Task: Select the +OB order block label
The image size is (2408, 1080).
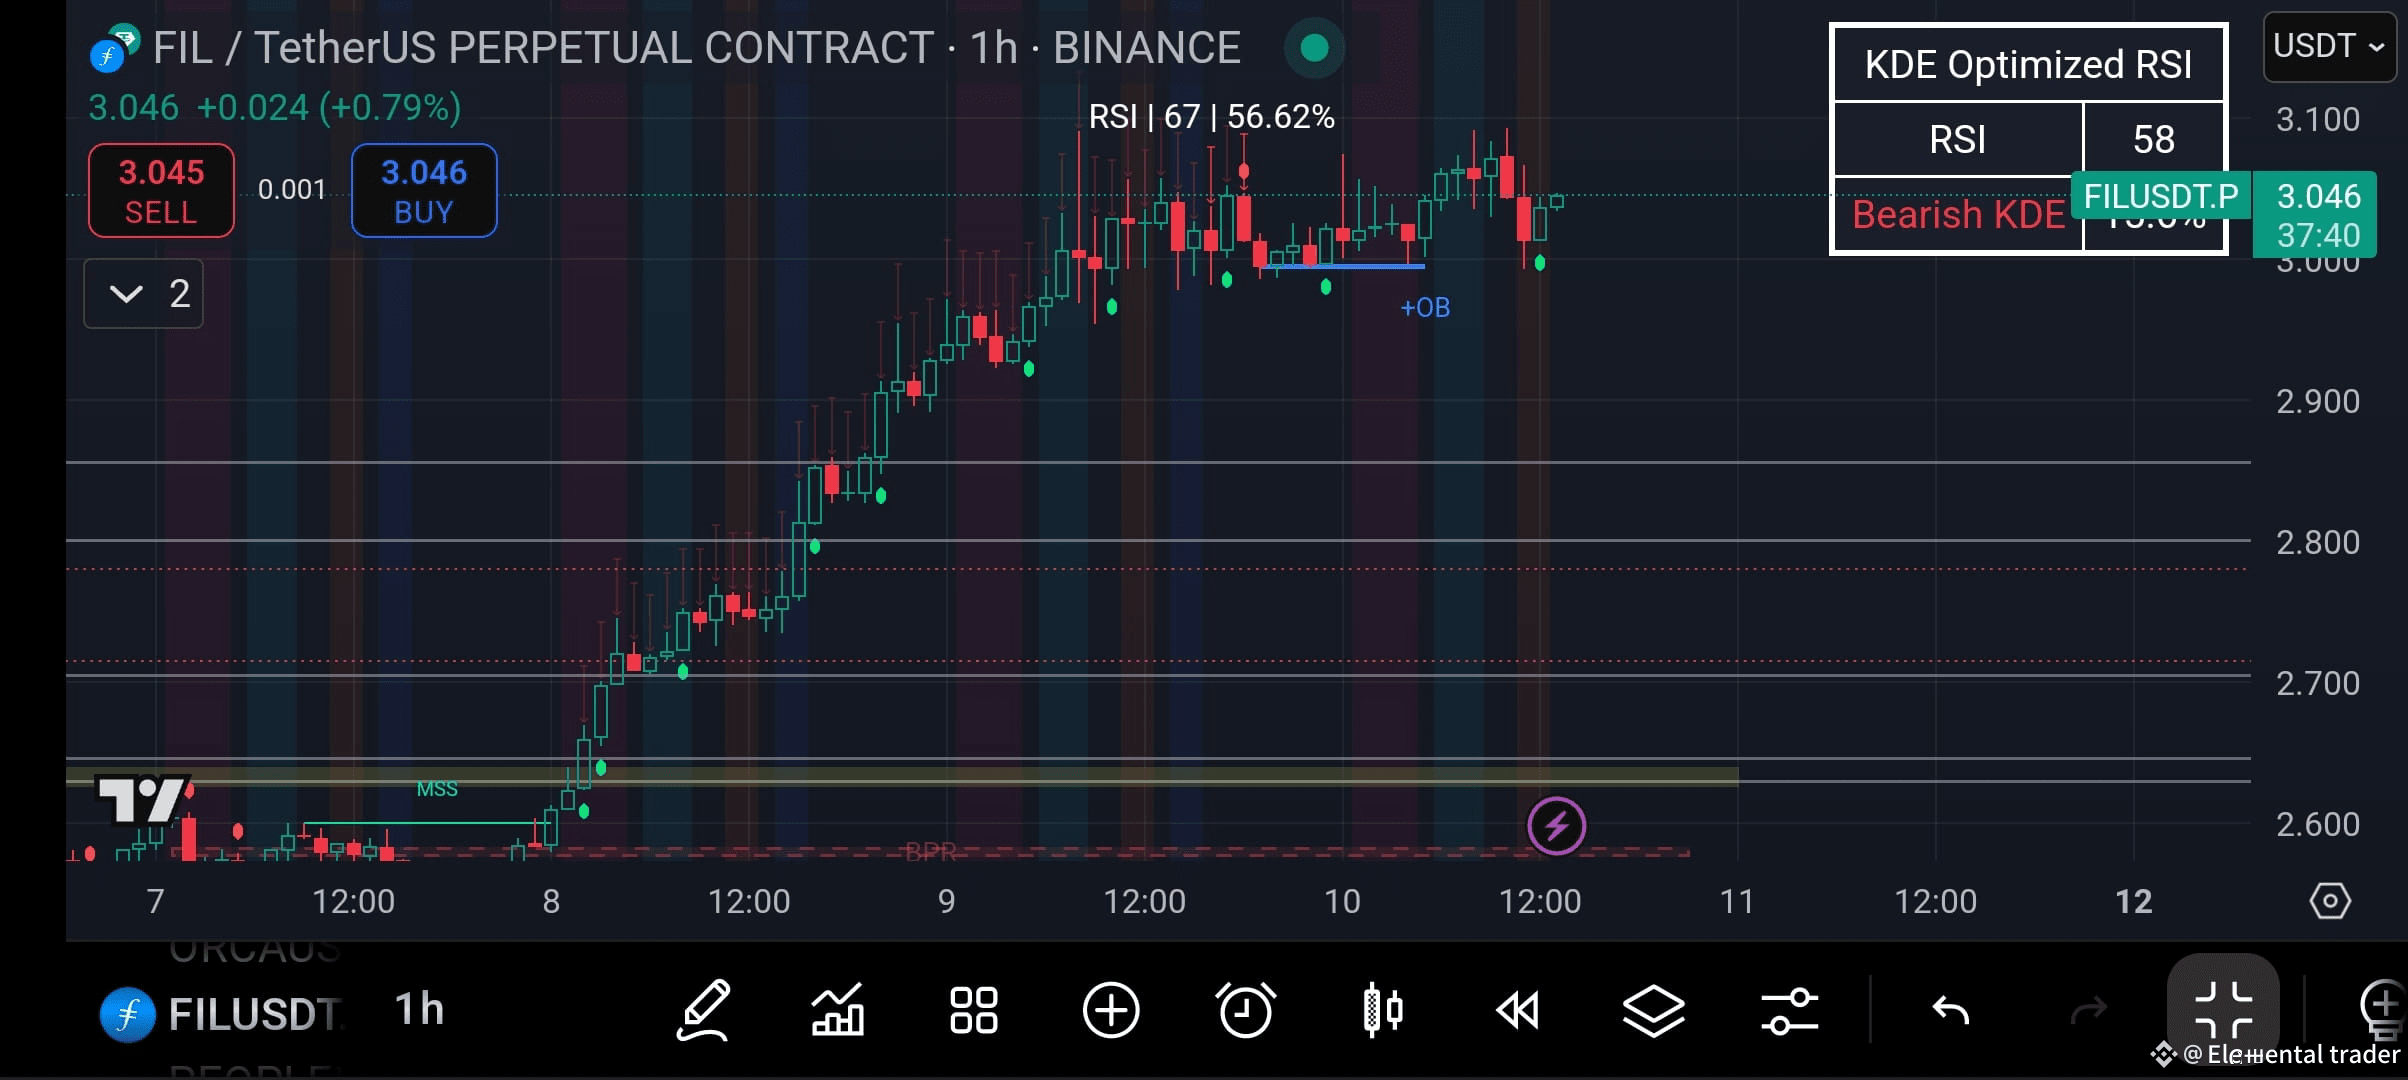Action: pyautogui.click(x=1425, y=307)
